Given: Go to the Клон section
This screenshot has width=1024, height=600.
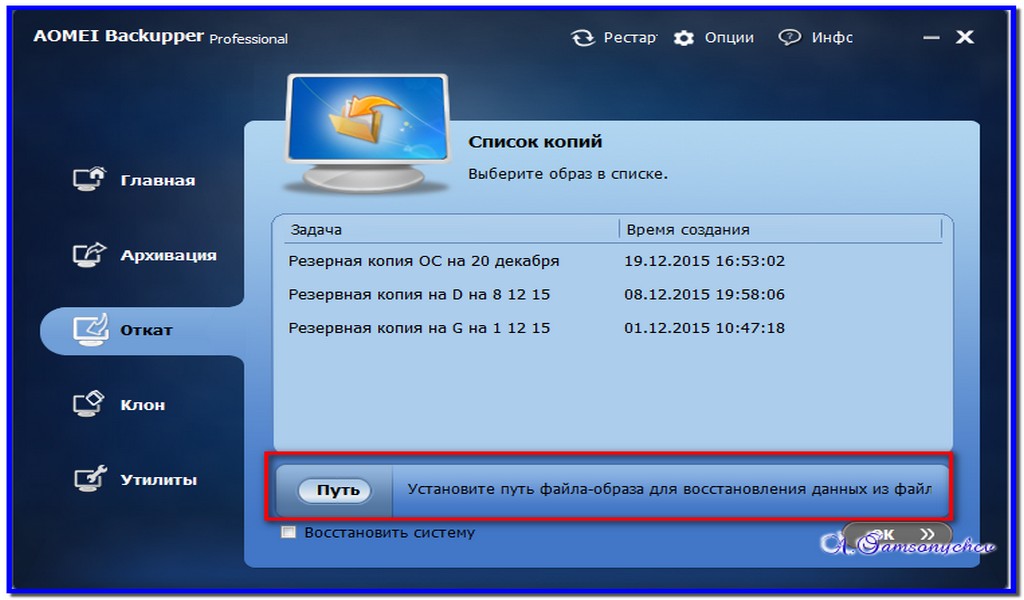Looking at the screenshot, I should click(142, 405).
